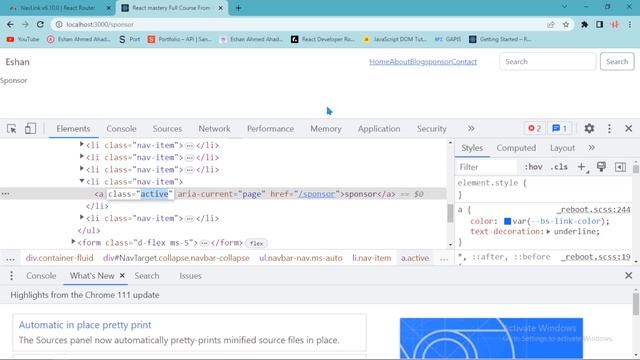This screenshot has width=640, height=360.
Task: Open the Sources tab
Action: coord(167,129)
